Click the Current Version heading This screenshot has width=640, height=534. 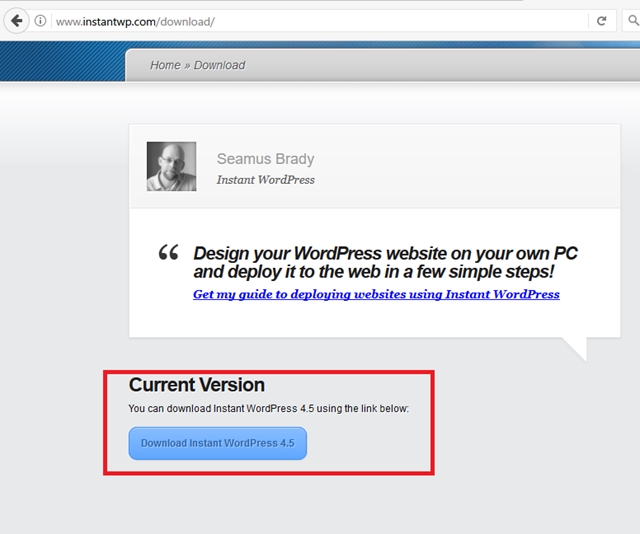197,385
